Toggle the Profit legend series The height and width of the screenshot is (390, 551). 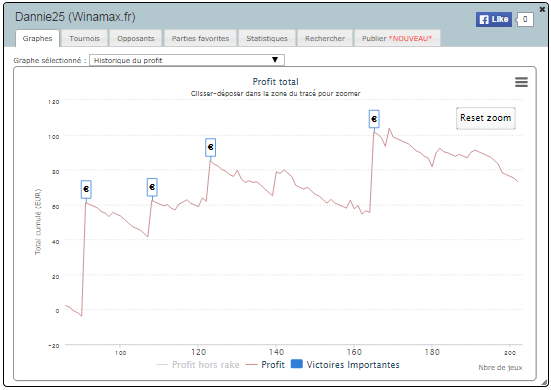tap(265, 365)
